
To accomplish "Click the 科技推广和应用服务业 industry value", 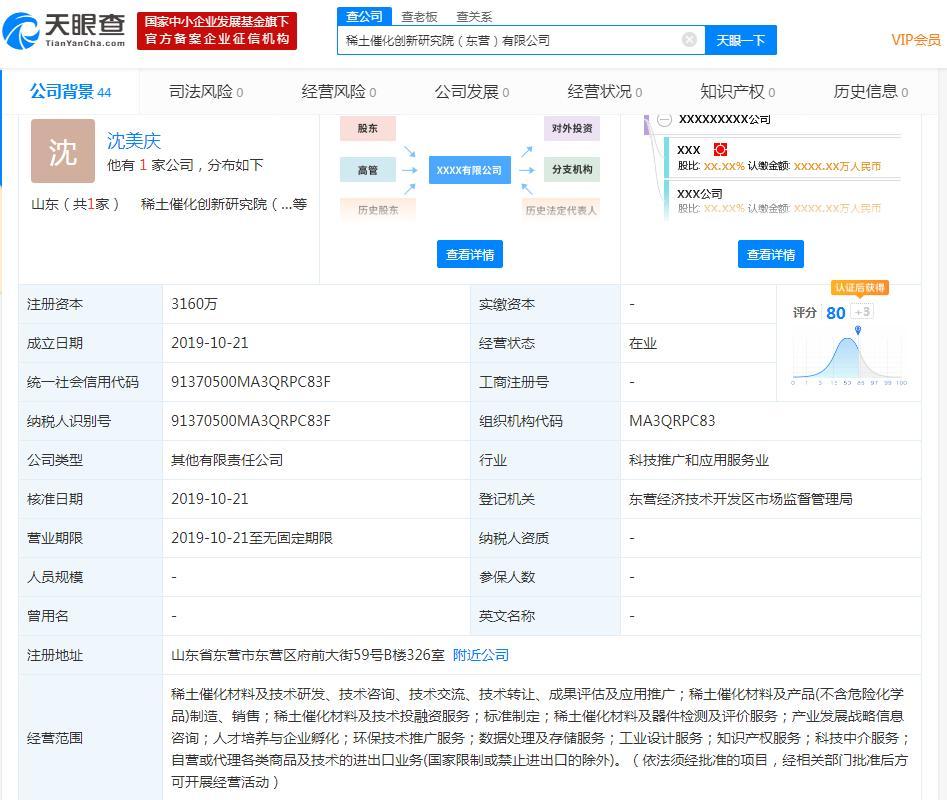I will tap(699, 459).
